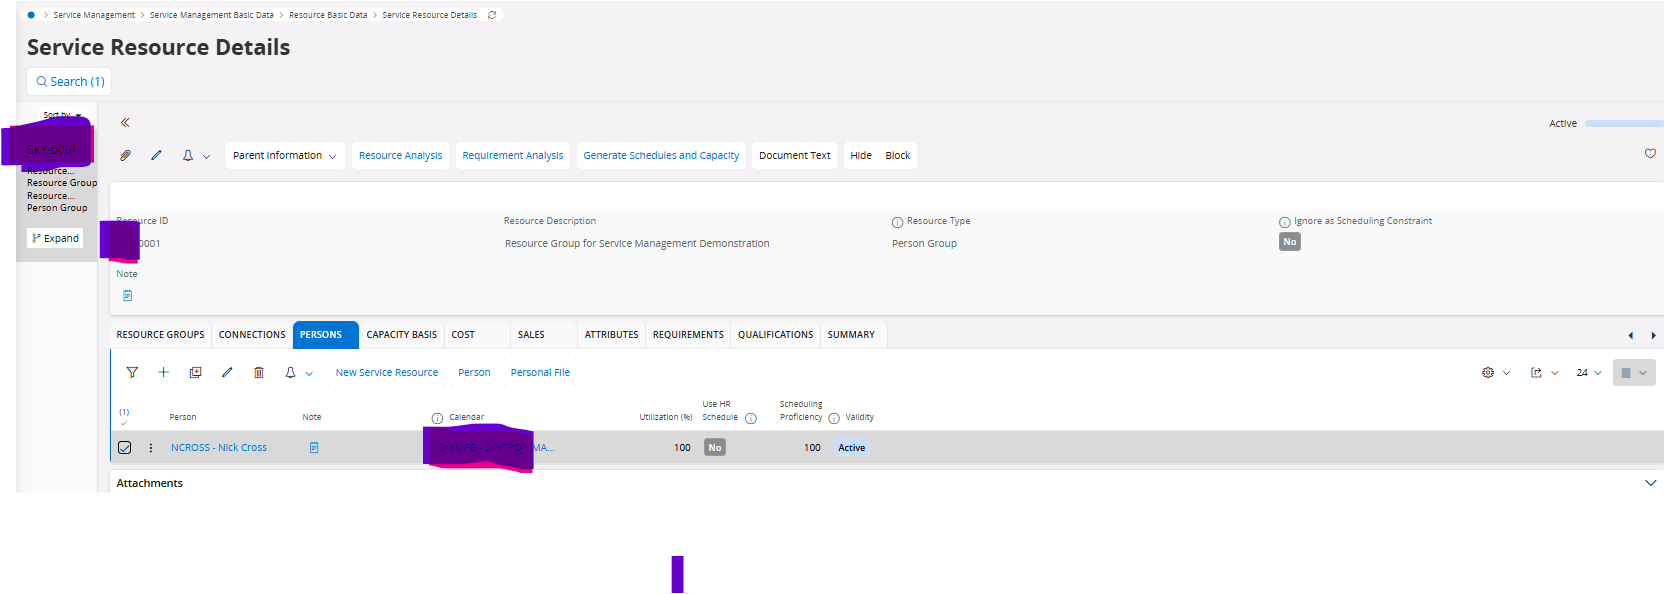The height and width of the screenshot is (594, 1664).
Task: Click the Hide command
Action: tap(861, 156)
